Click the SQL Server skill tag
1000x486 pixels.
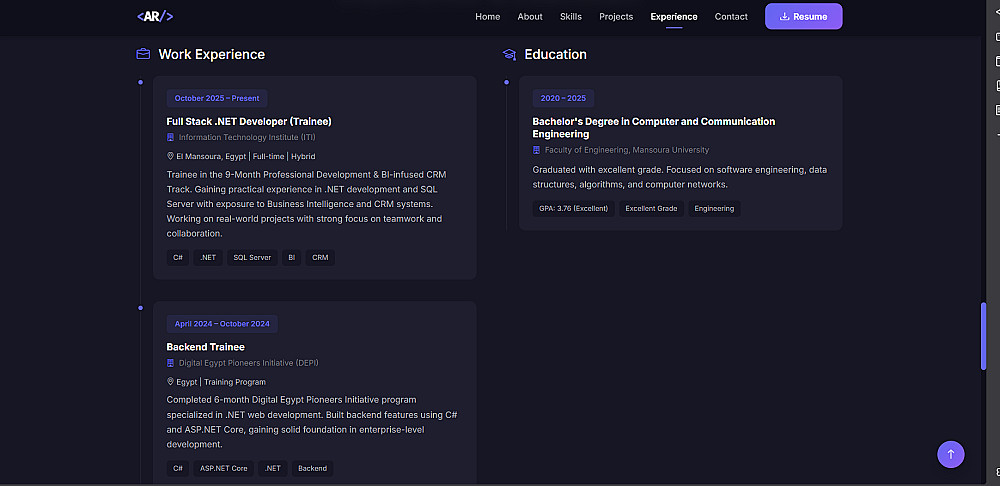[x=252, y=257]
